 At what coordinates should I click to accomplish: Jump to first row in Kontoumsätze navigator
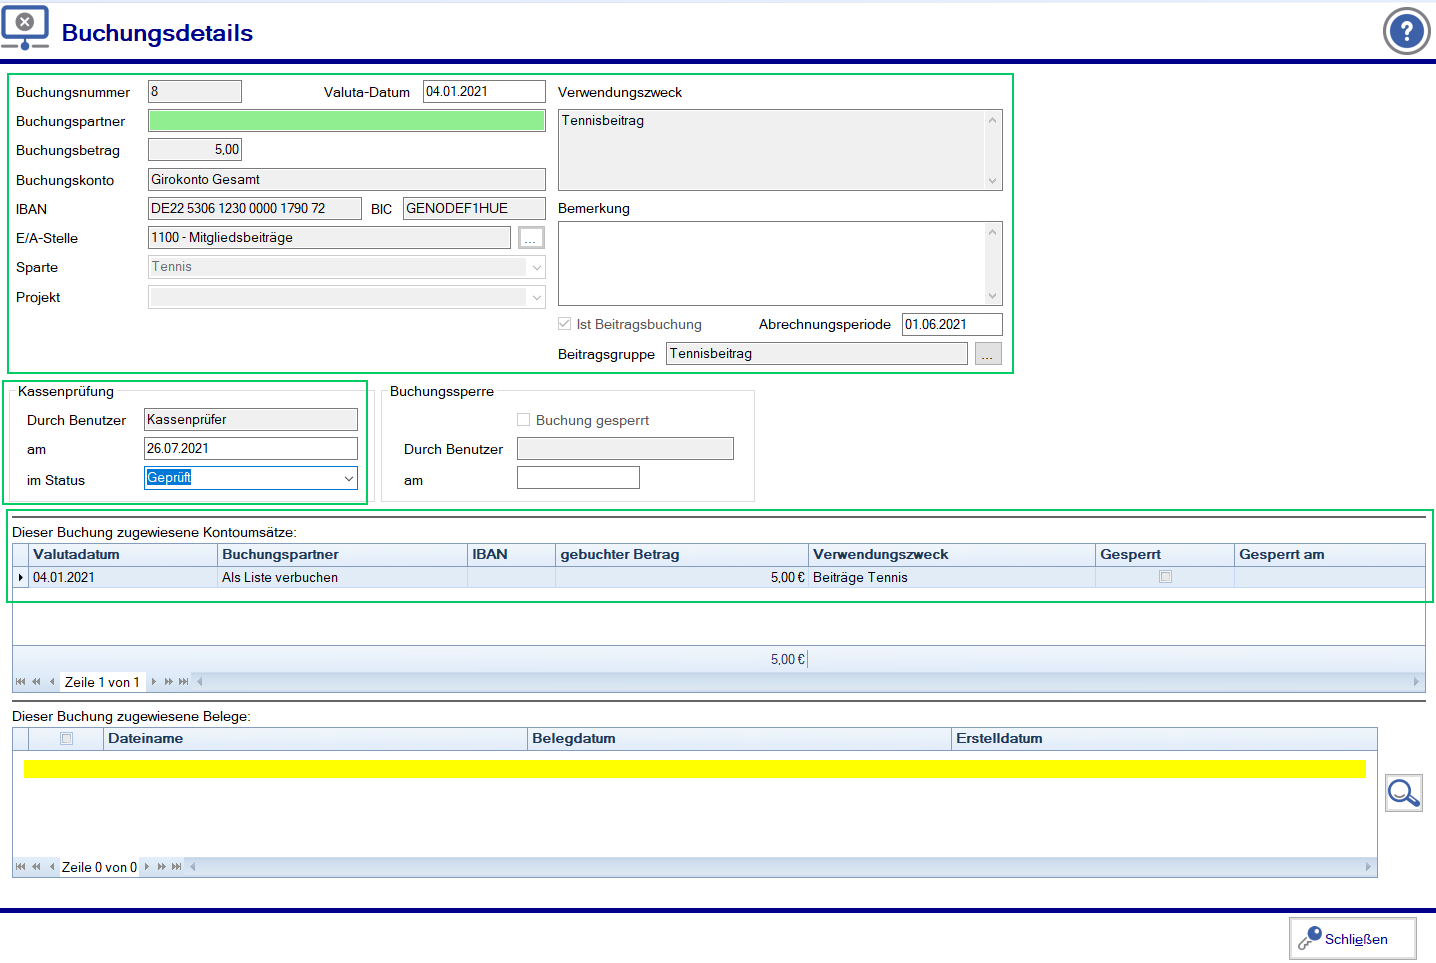(x=21, y=682)
